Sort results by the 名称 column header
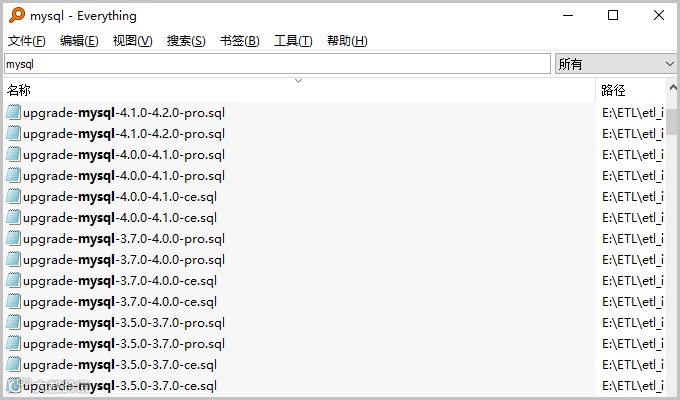The width and height of the screenshot is (680, 400). (299, 90)
